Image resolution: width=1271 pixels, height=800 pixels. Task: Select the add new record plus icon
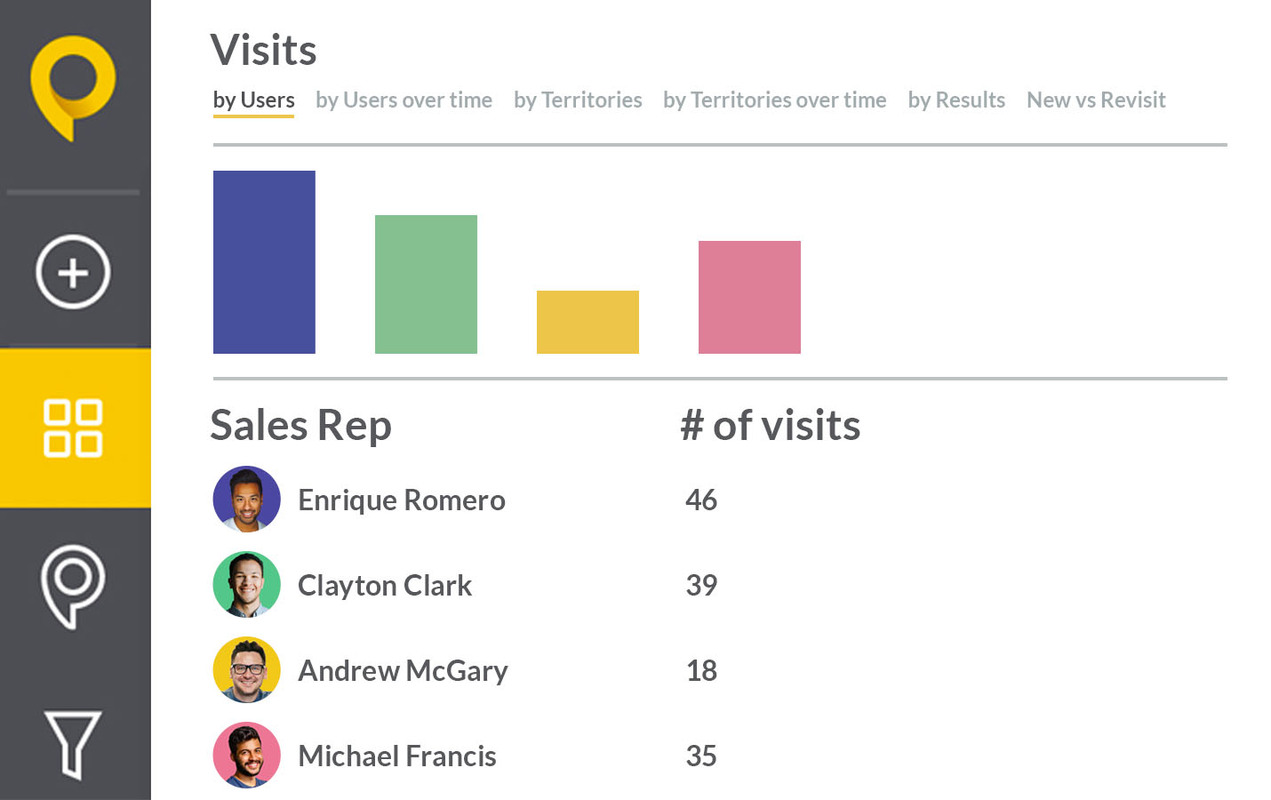(75, 271)
